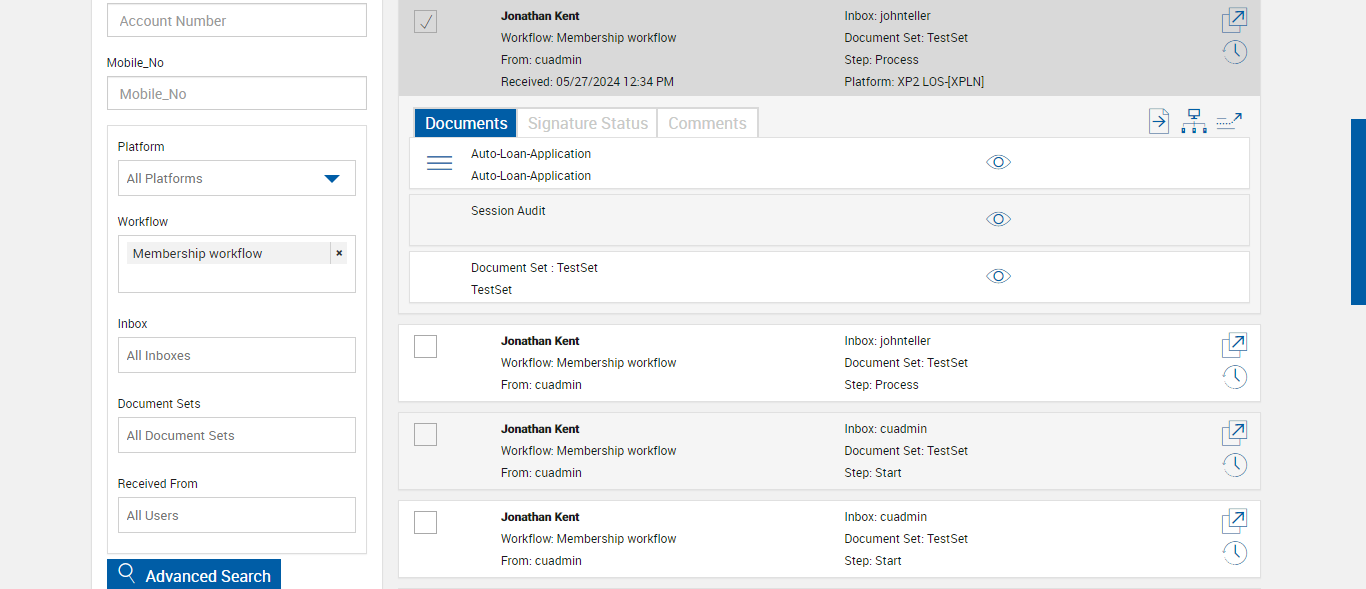Check the second johnteller inbox item
The height and width of the screenshot is (589, 1366).
pyautogui.click(x=425, y=346)
